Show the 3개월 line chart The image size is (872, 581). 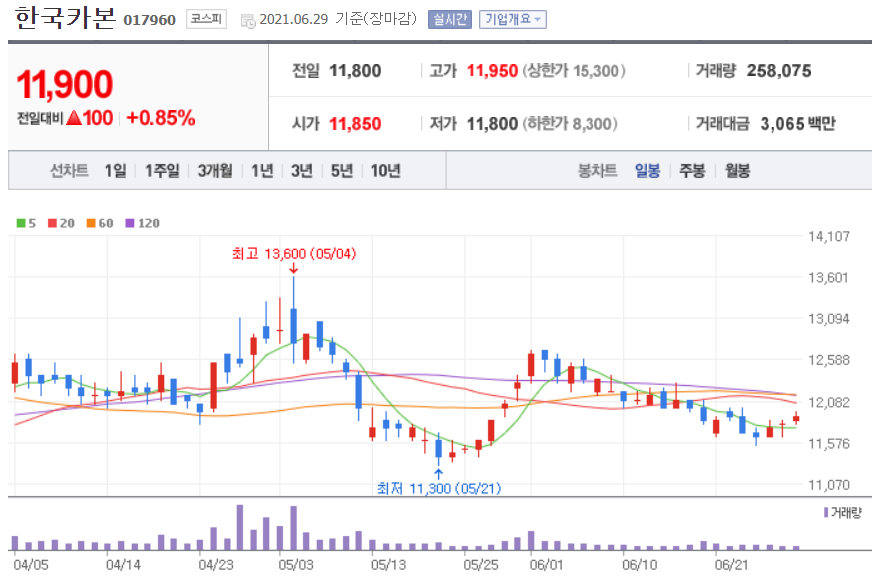pos(215,171)
